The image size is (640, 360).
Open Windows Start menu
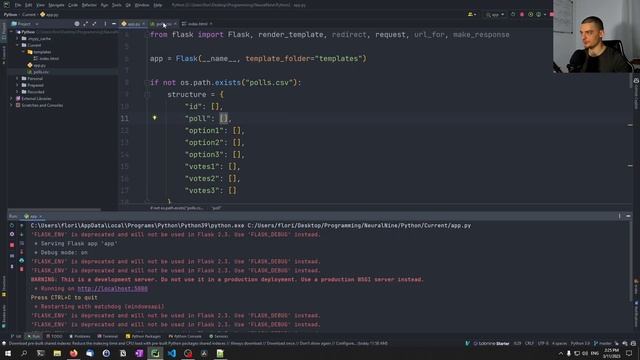tap(8, 353)
